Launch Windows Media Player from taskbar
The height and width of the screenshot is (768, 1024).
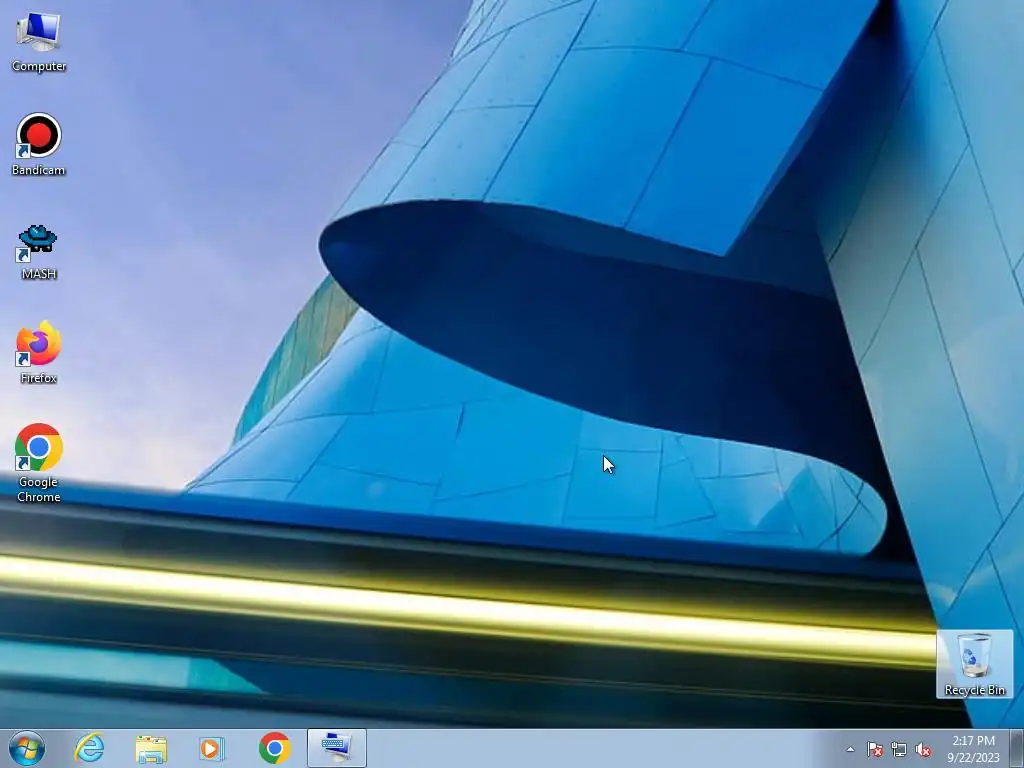(x=212, y=748)
